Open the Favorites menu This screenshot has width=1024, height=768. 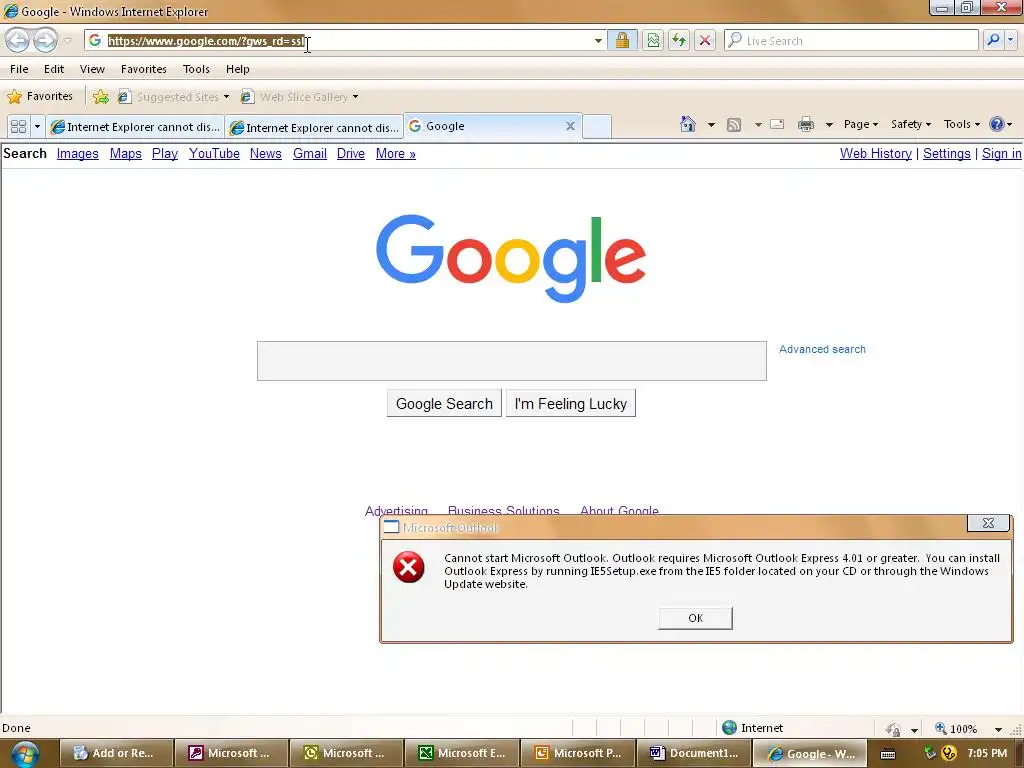pos(144,69)
